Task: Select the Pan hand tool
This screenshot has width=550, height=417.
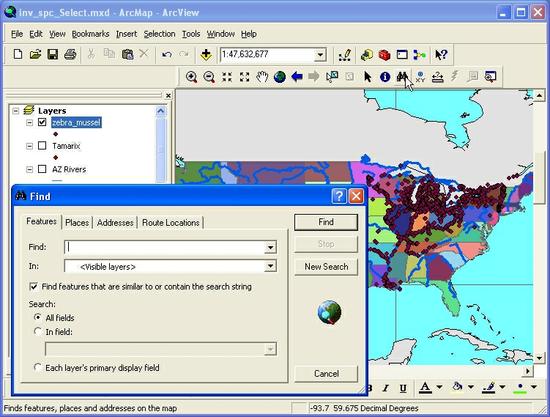Action: 262,76
